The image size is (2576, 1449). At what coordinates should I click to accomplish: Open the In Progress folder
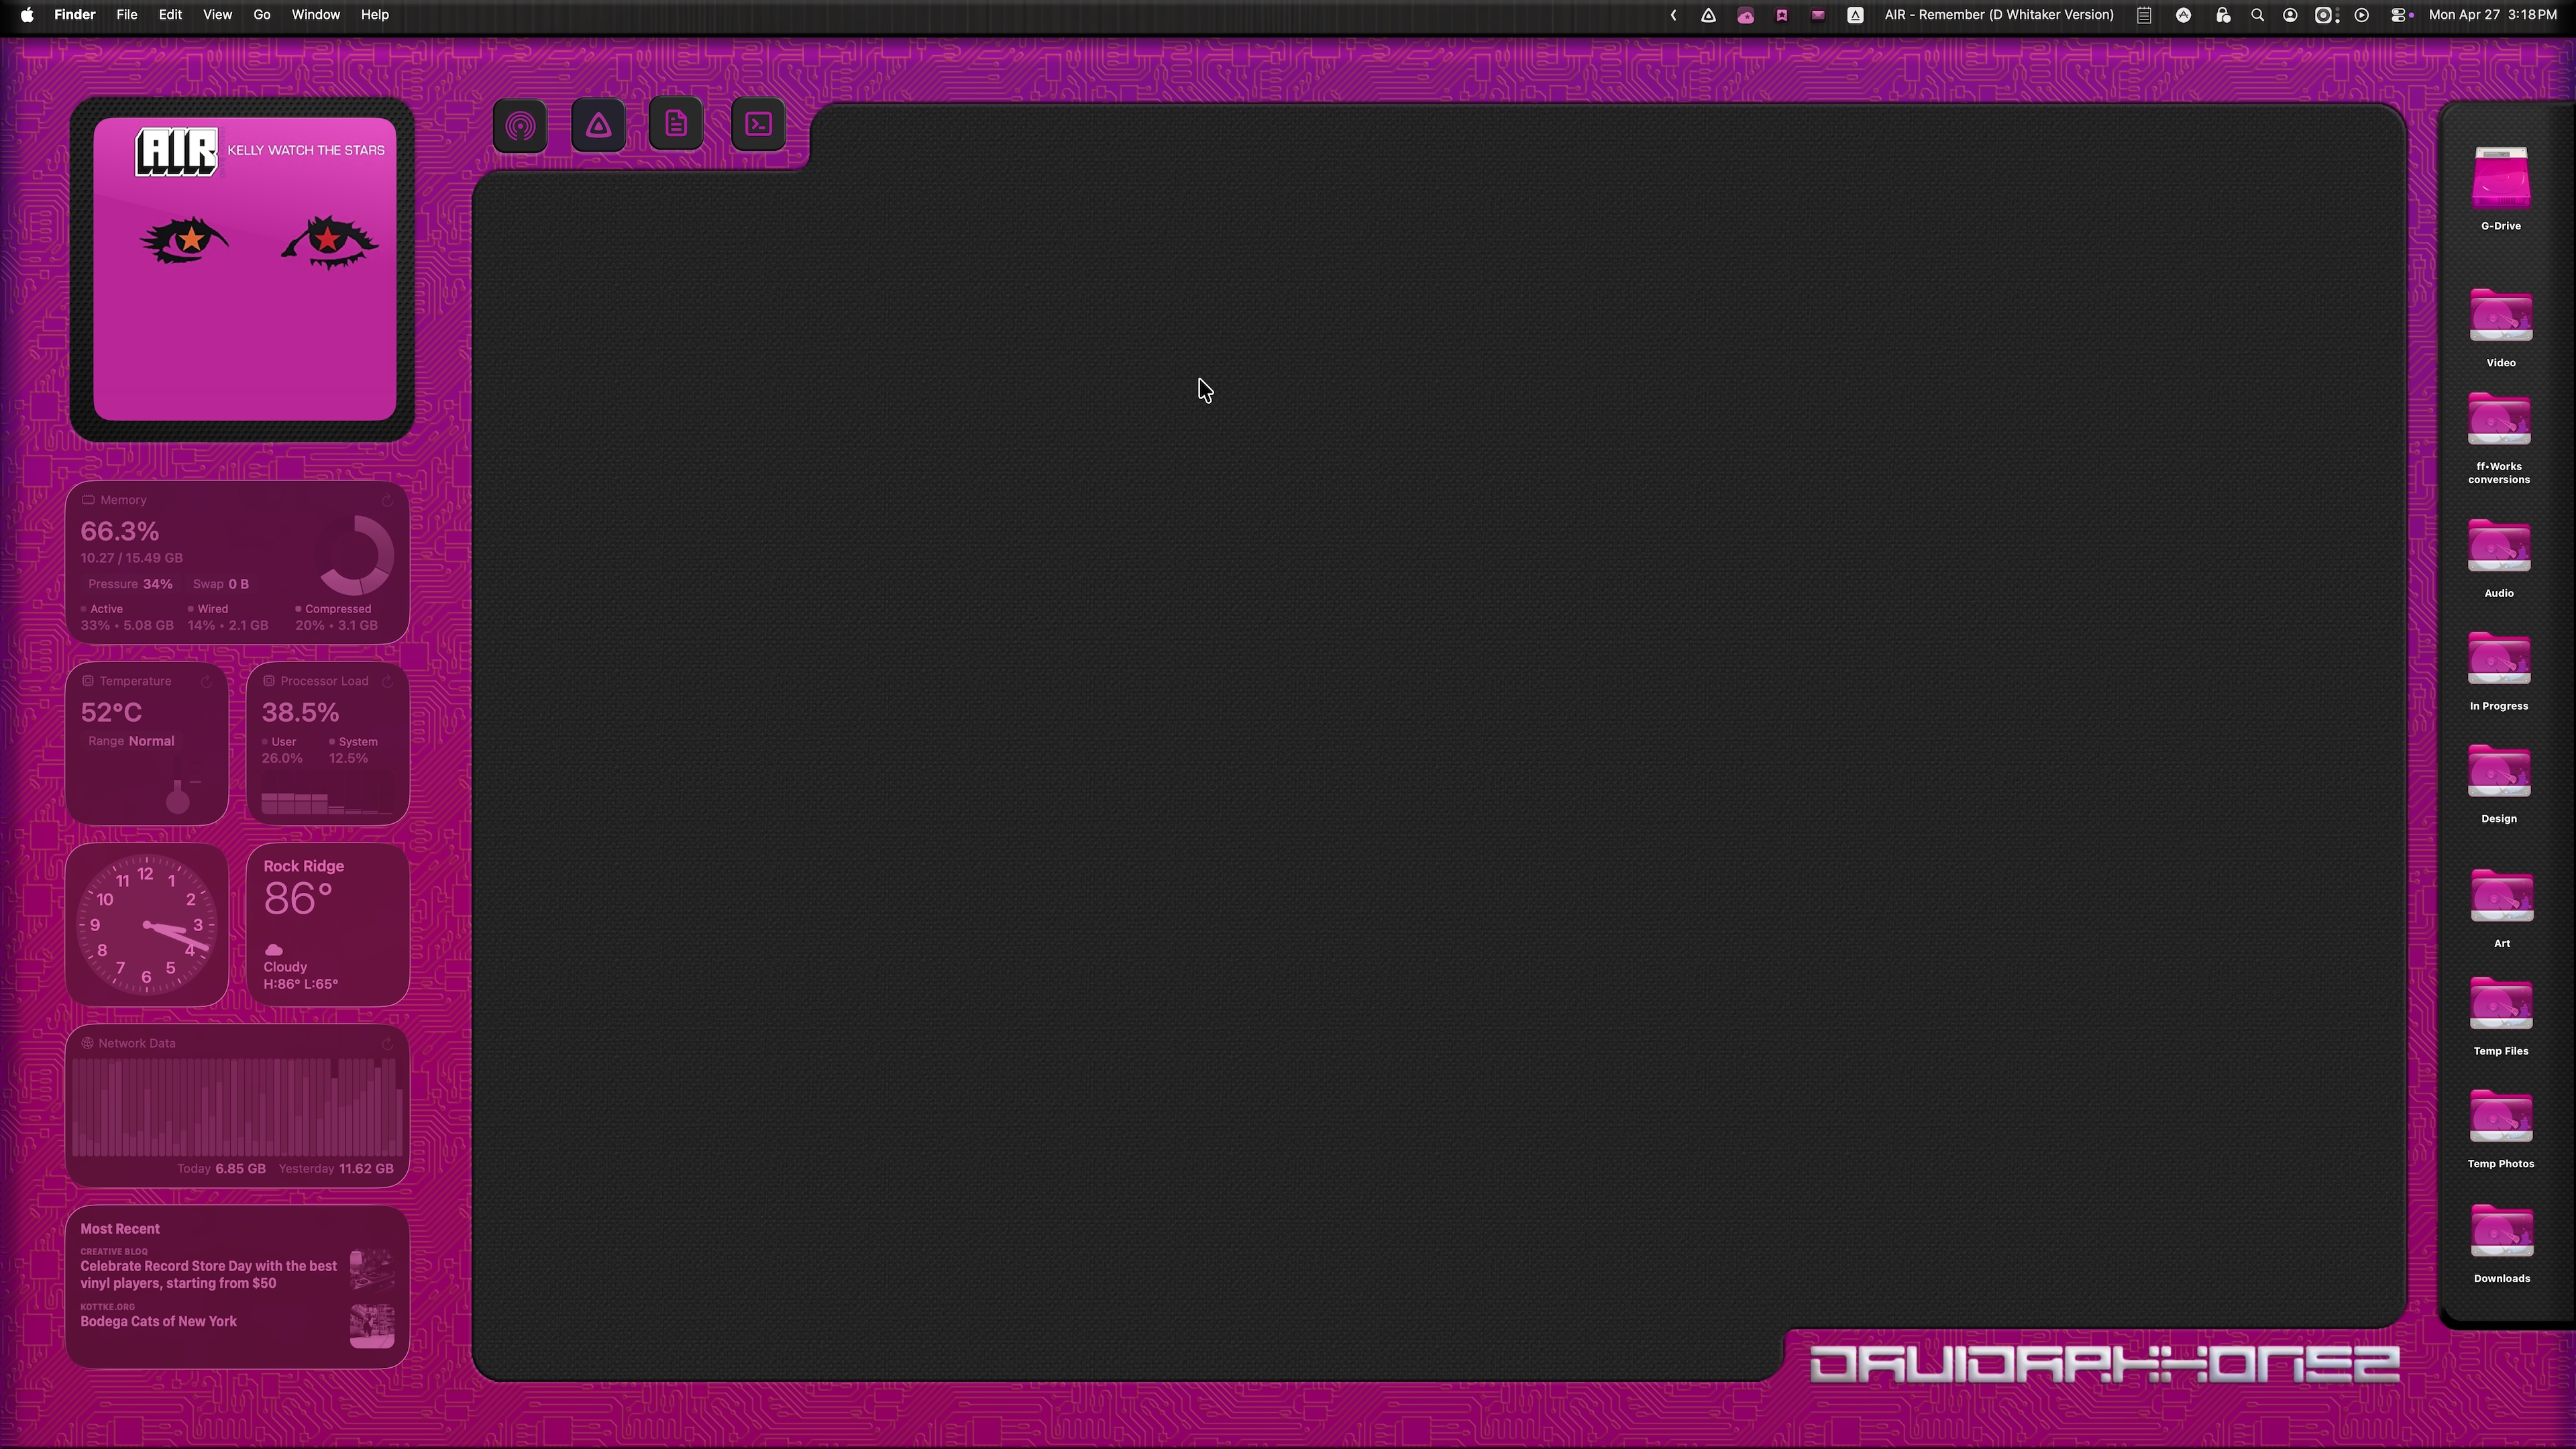2499,658
